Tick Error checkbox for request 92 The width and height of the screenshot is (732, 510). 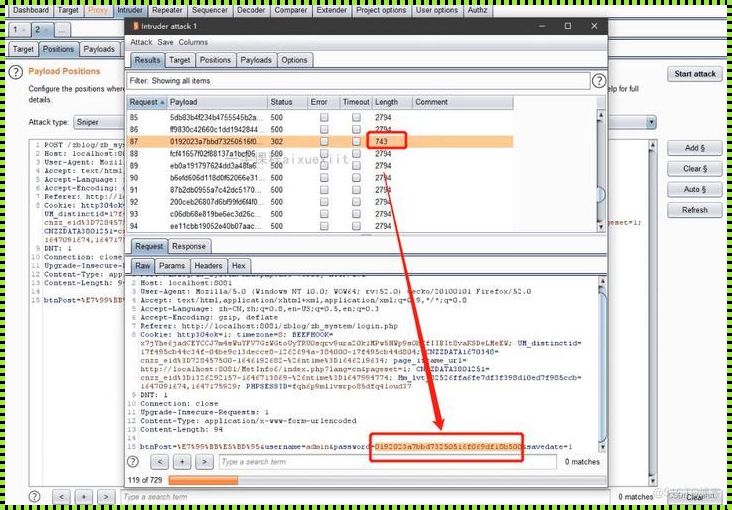click(324, 202)
